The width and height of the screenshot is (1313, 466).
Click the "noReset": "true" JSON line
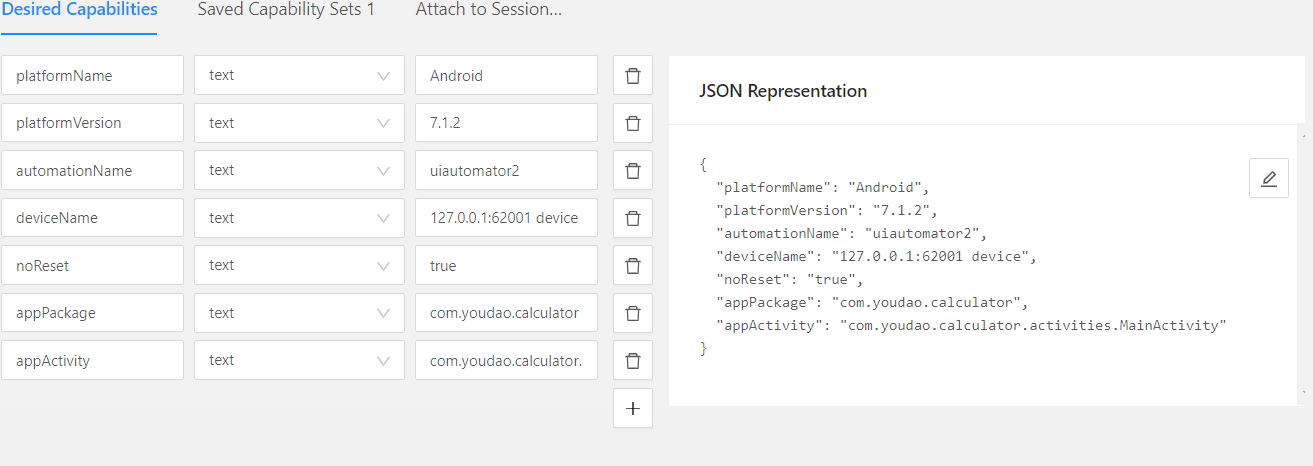click(x=789, y=279)
